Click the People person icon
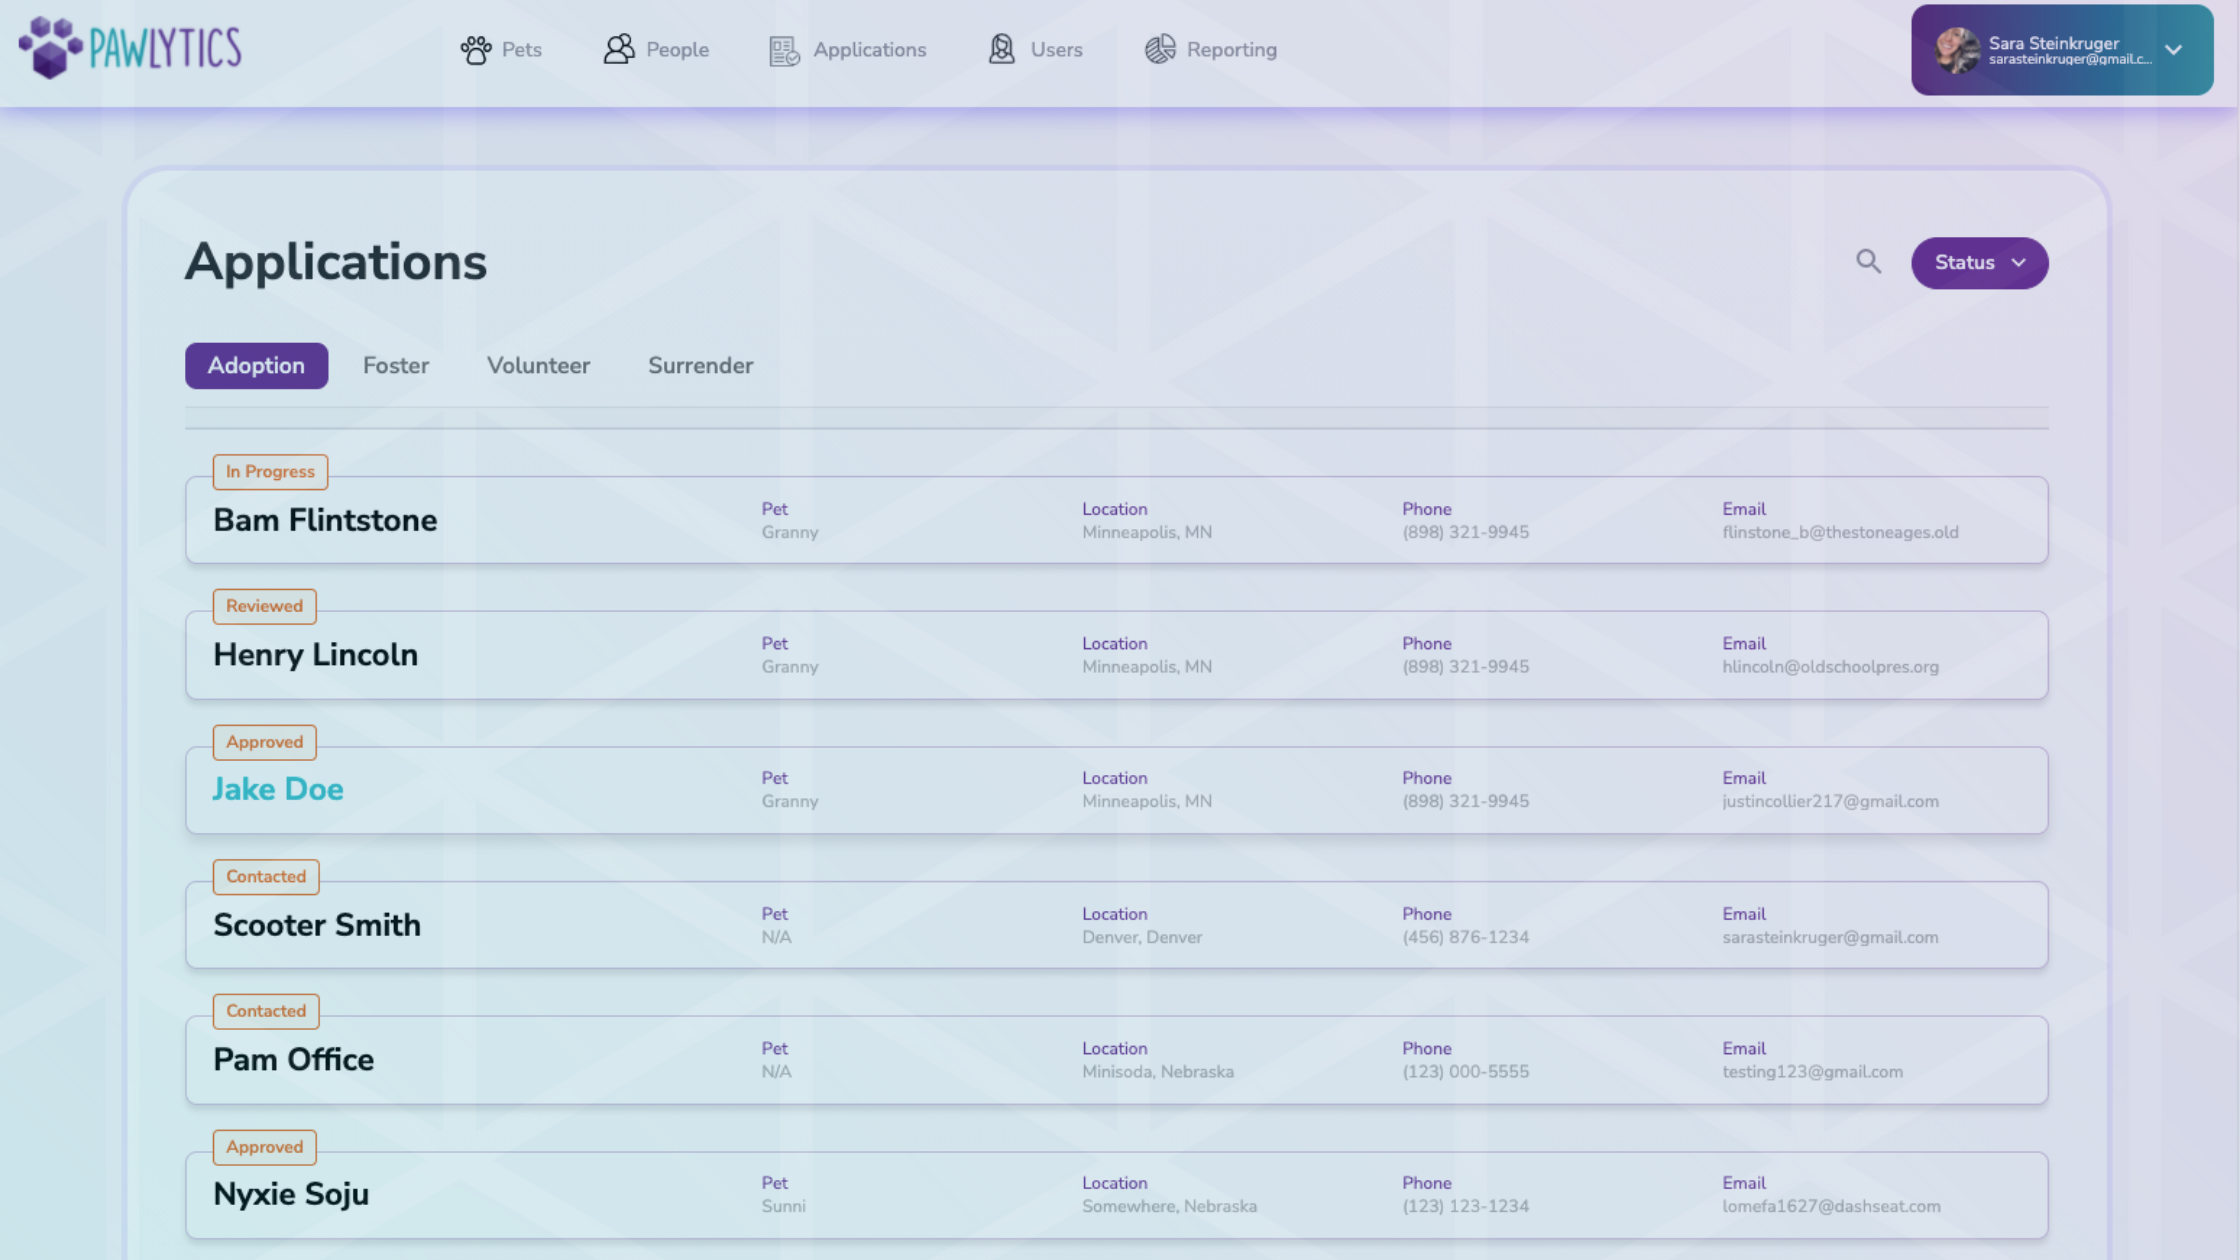The height and width of the screenshot is (1260, 2240). click(619, 49)
